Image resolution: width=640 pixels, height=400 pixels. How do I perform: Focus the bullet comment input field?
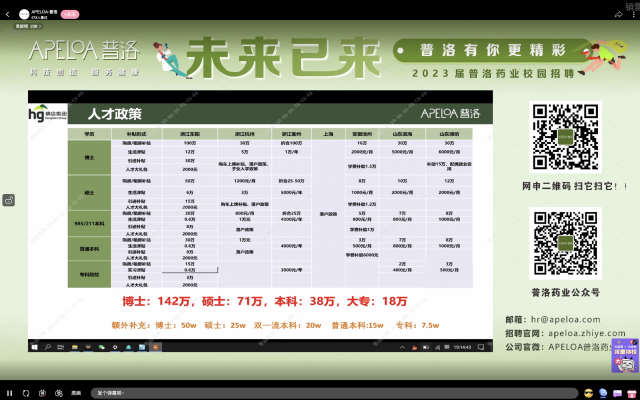point(334,393)
